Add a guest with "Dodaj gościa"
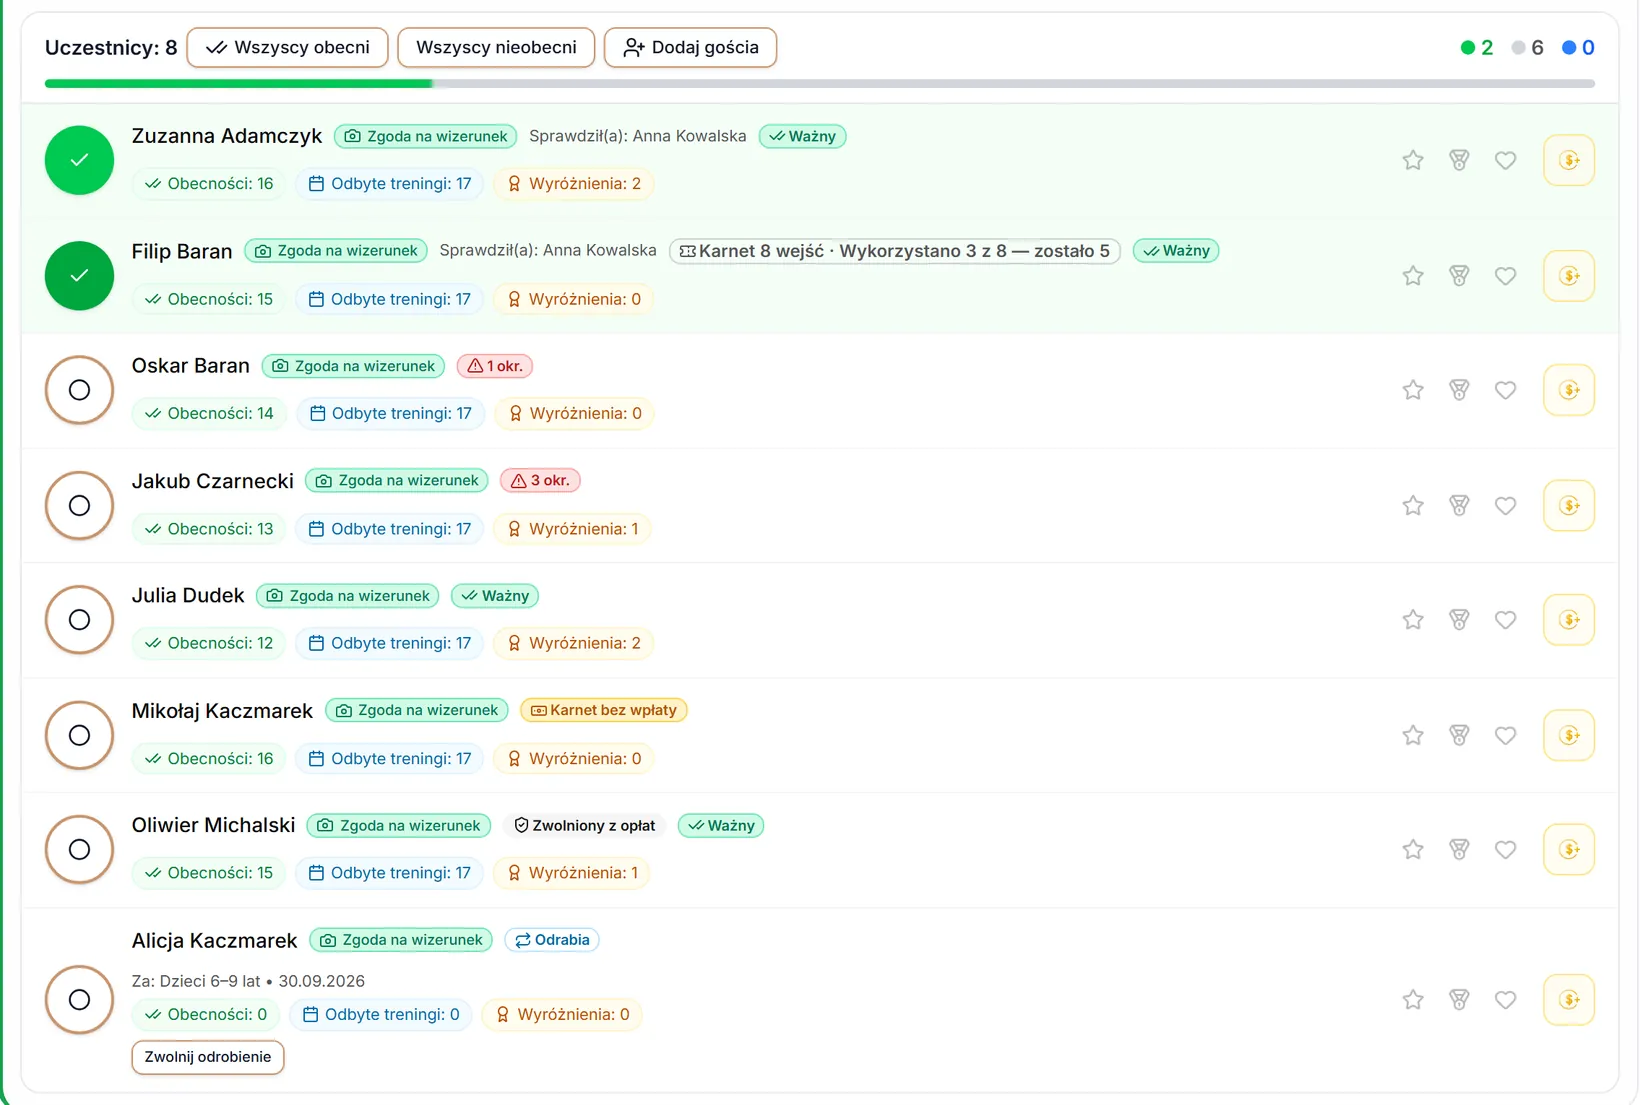This screenshot has width=1640, height=1105. (x=690, y=48)
